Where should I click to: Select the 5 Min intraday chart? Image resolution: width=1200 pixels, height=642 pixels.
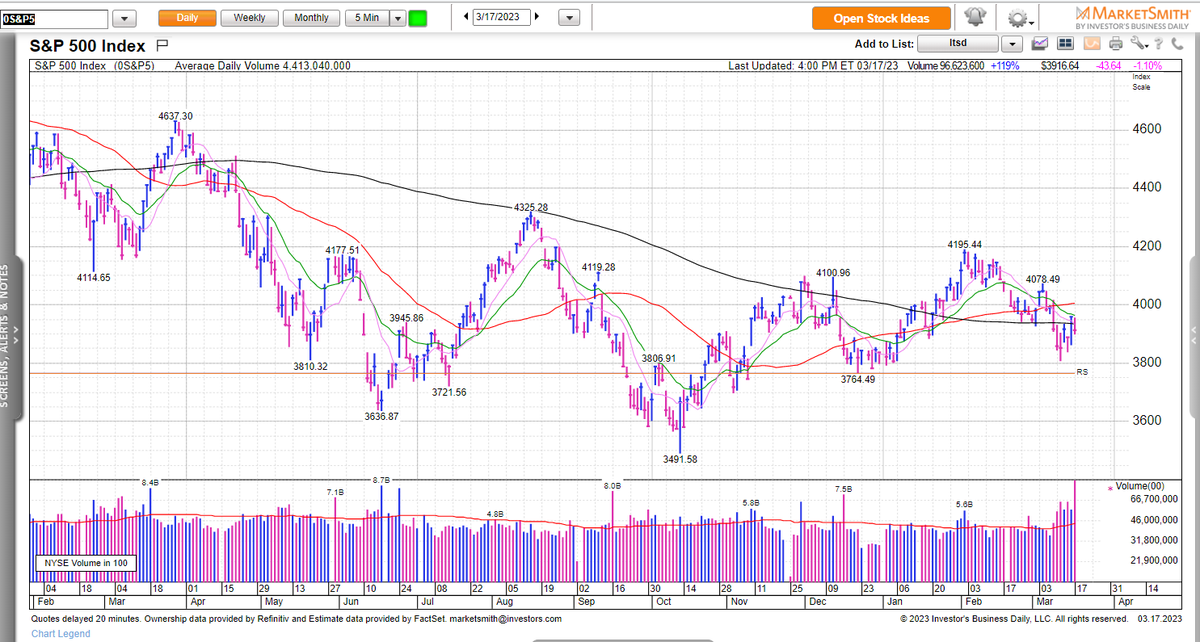point(367,18)
